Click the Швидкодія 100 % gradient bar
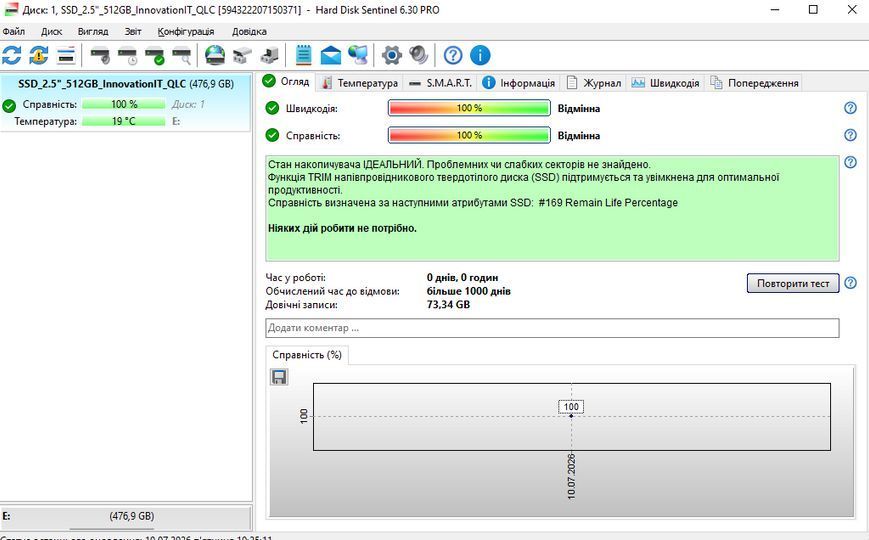 point(469,108)
